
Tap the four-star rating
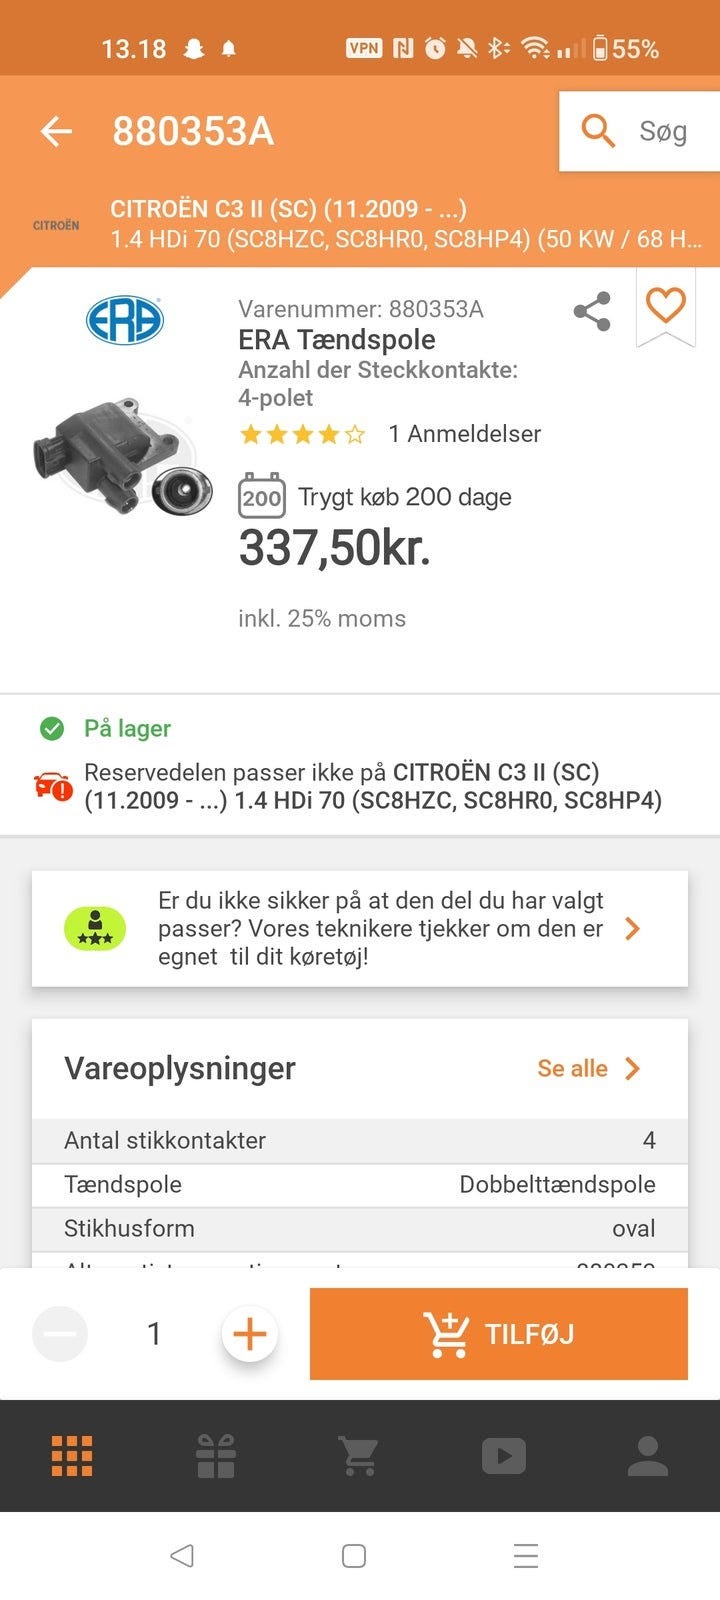302,434
